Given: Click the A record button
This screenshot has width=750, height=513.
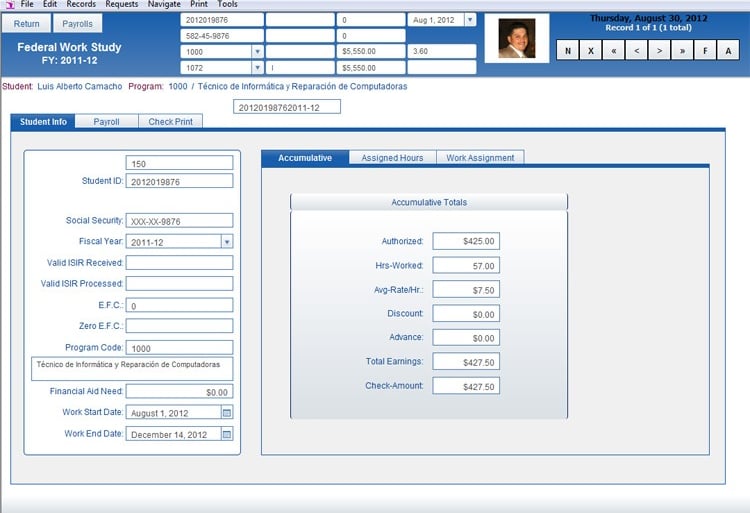Looking at the screenshot, I should pyautogui.click(x=728, y=50).
